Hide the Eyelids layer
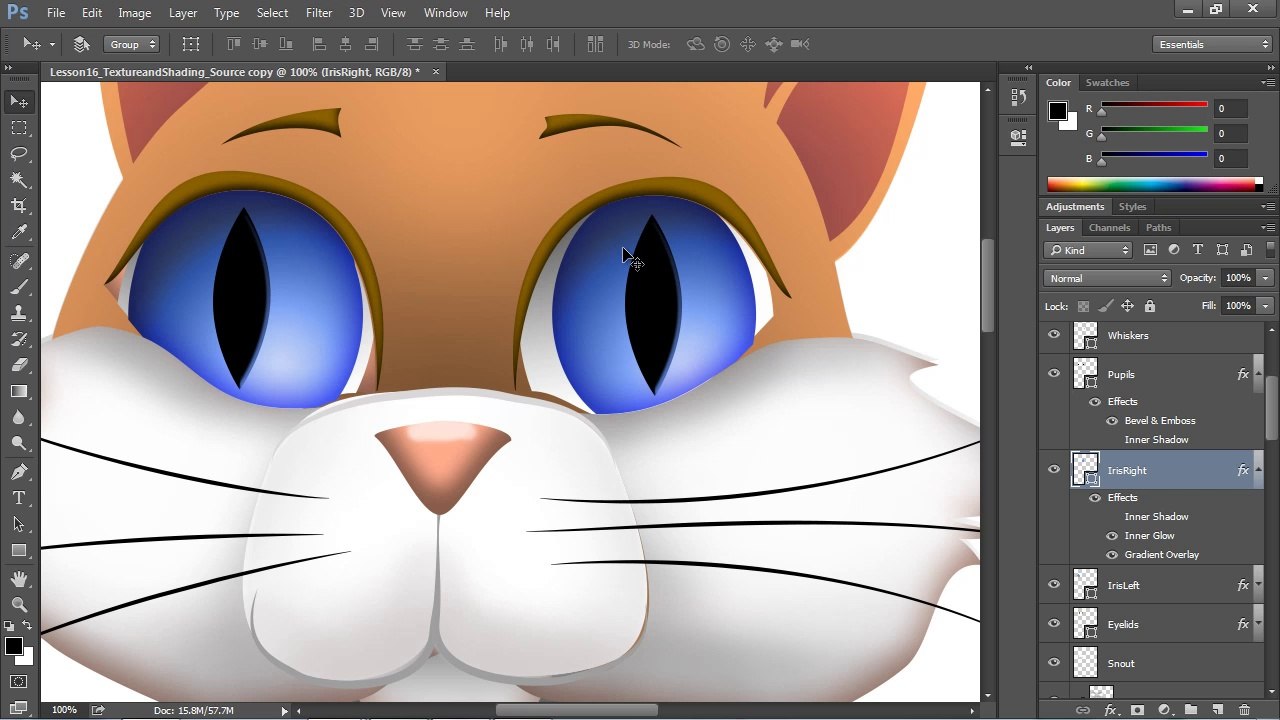 coord(1054,624)
